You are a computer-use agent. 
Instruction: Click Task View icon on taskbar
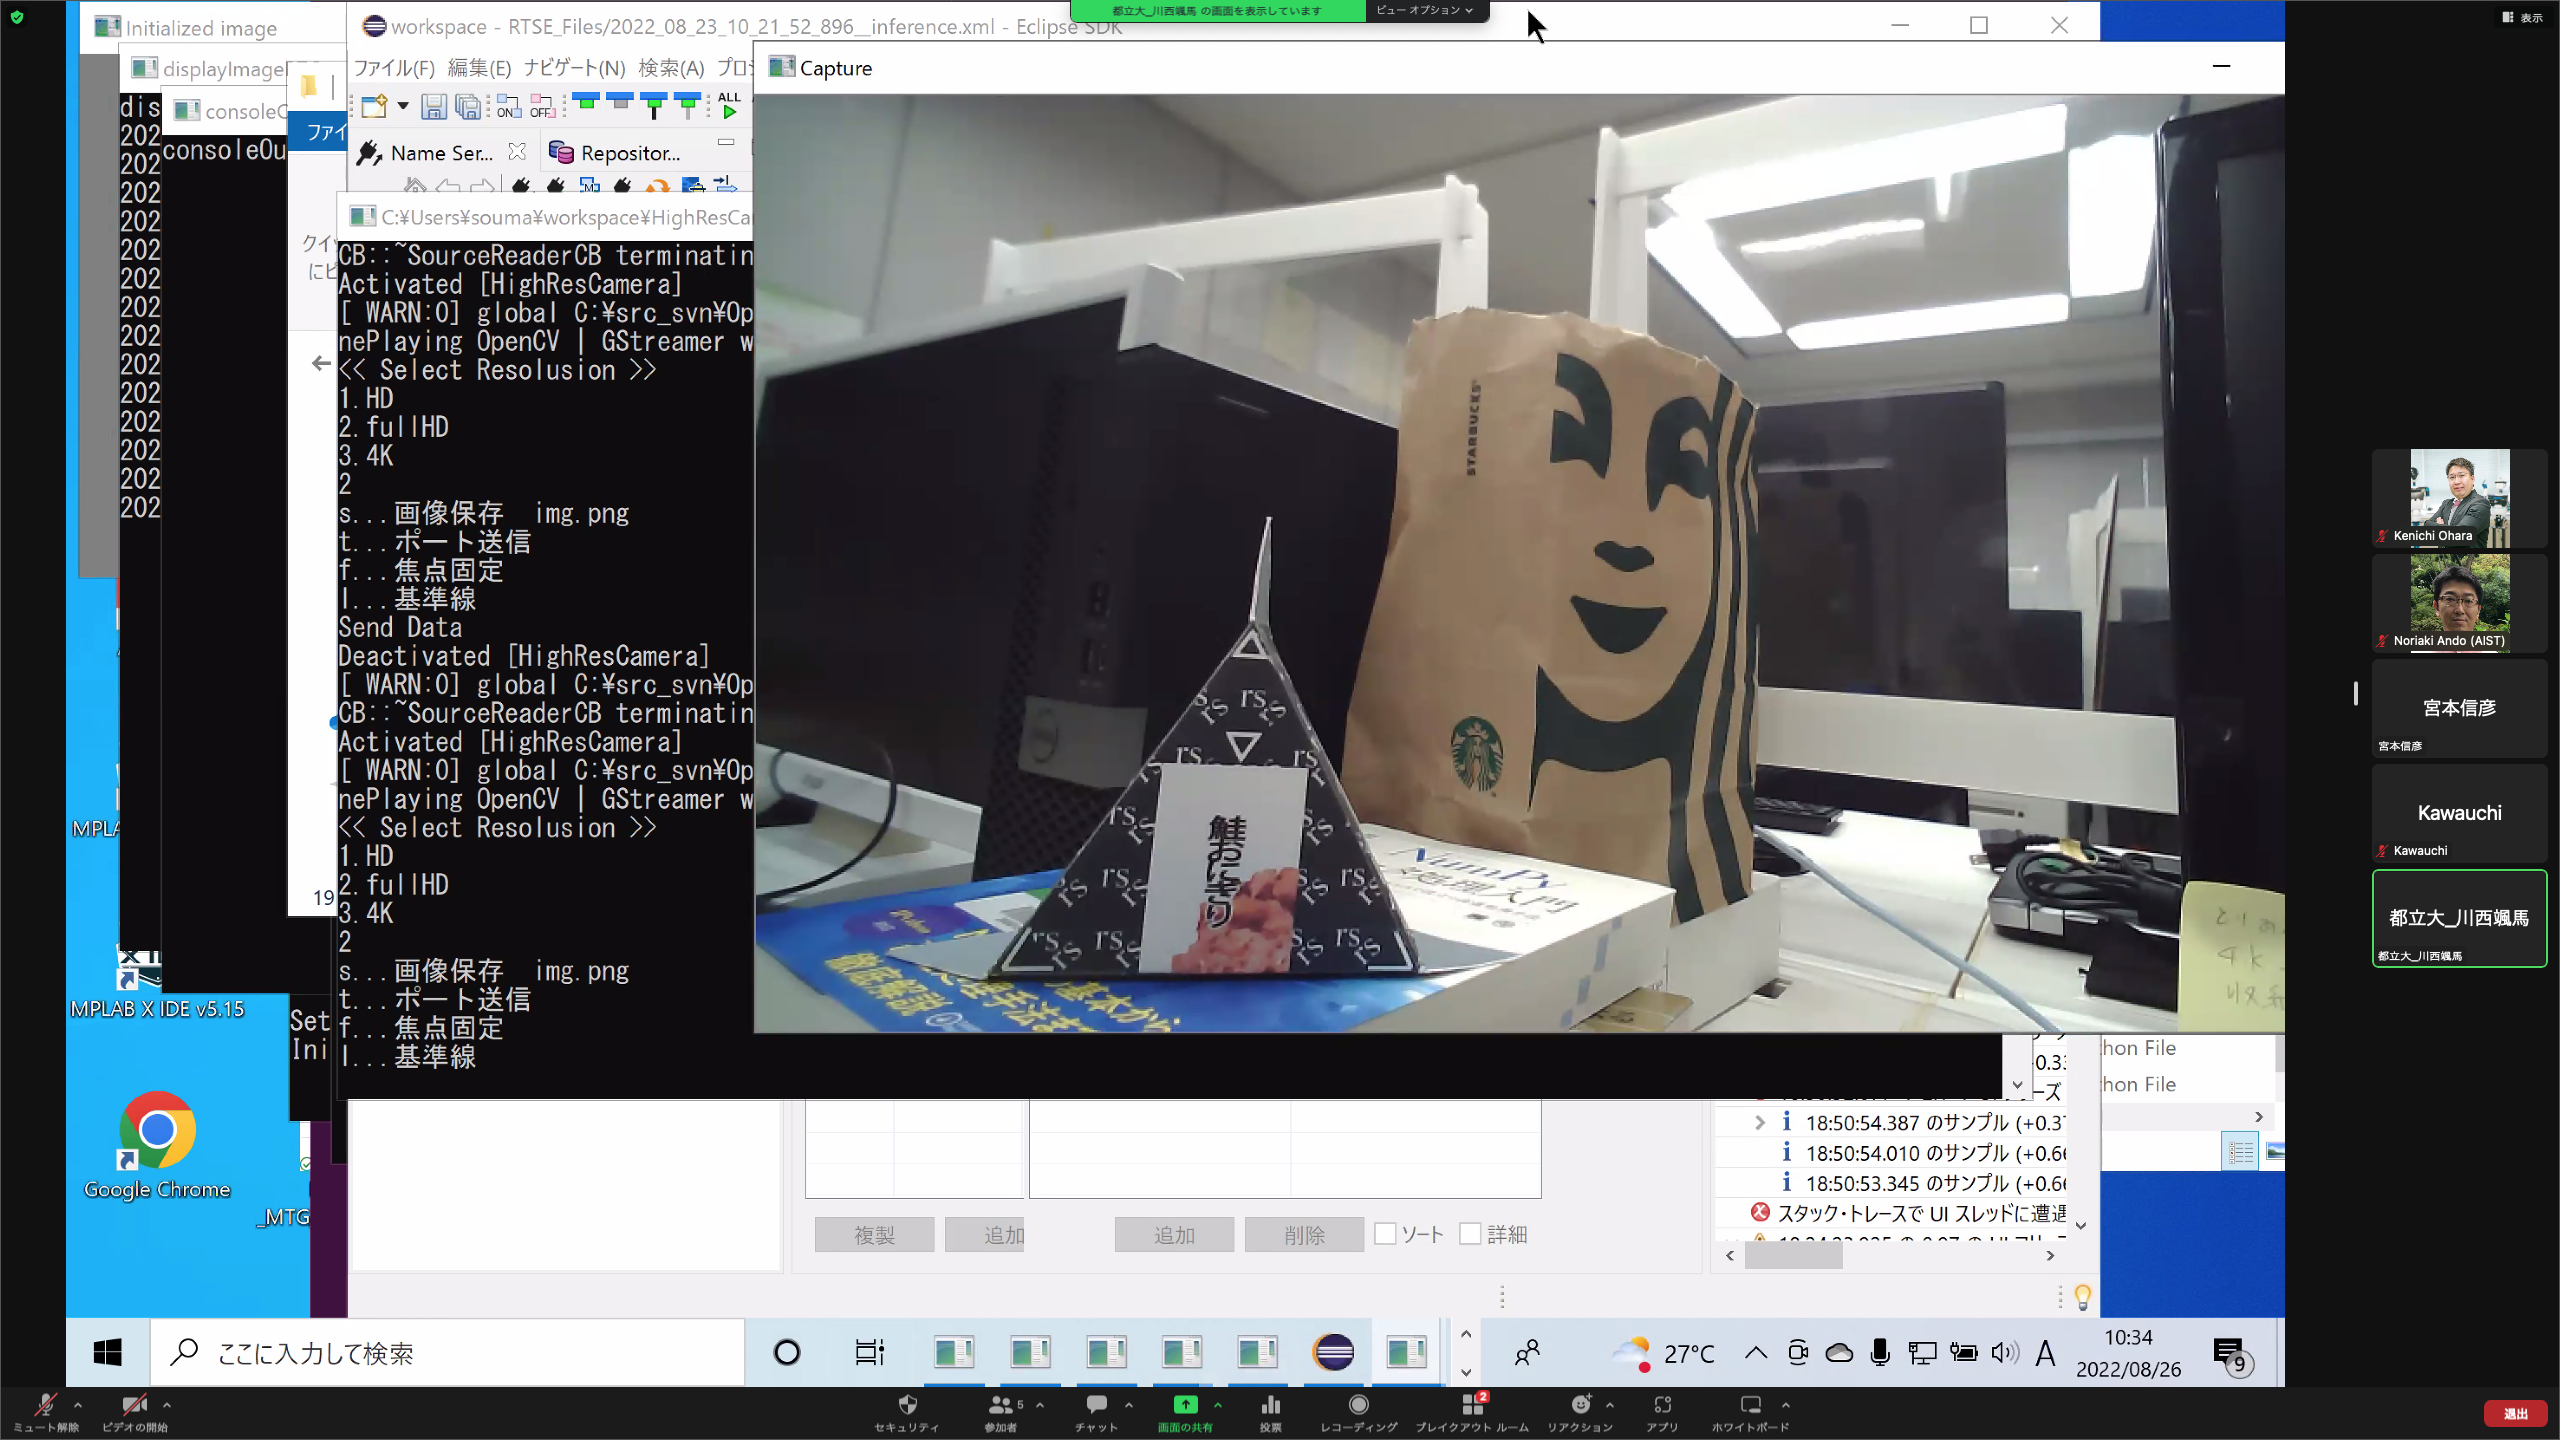869,1353
